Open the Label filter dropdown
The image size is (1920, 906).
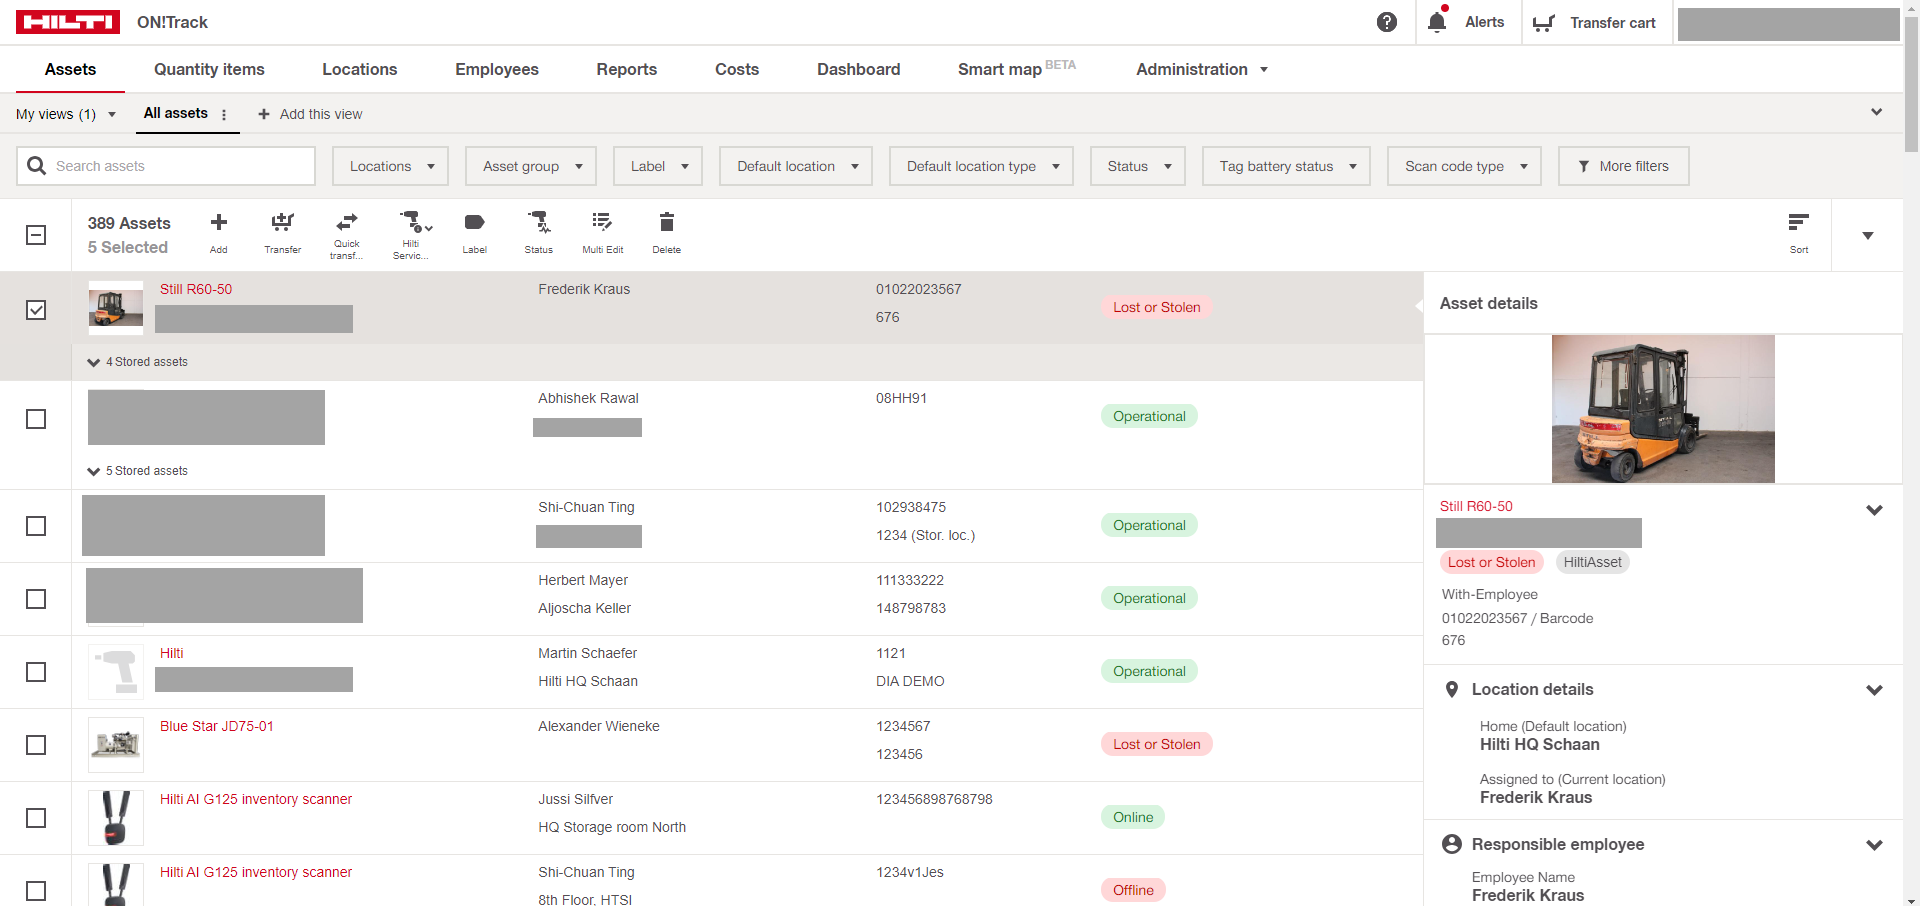click(x=658, y=166)
